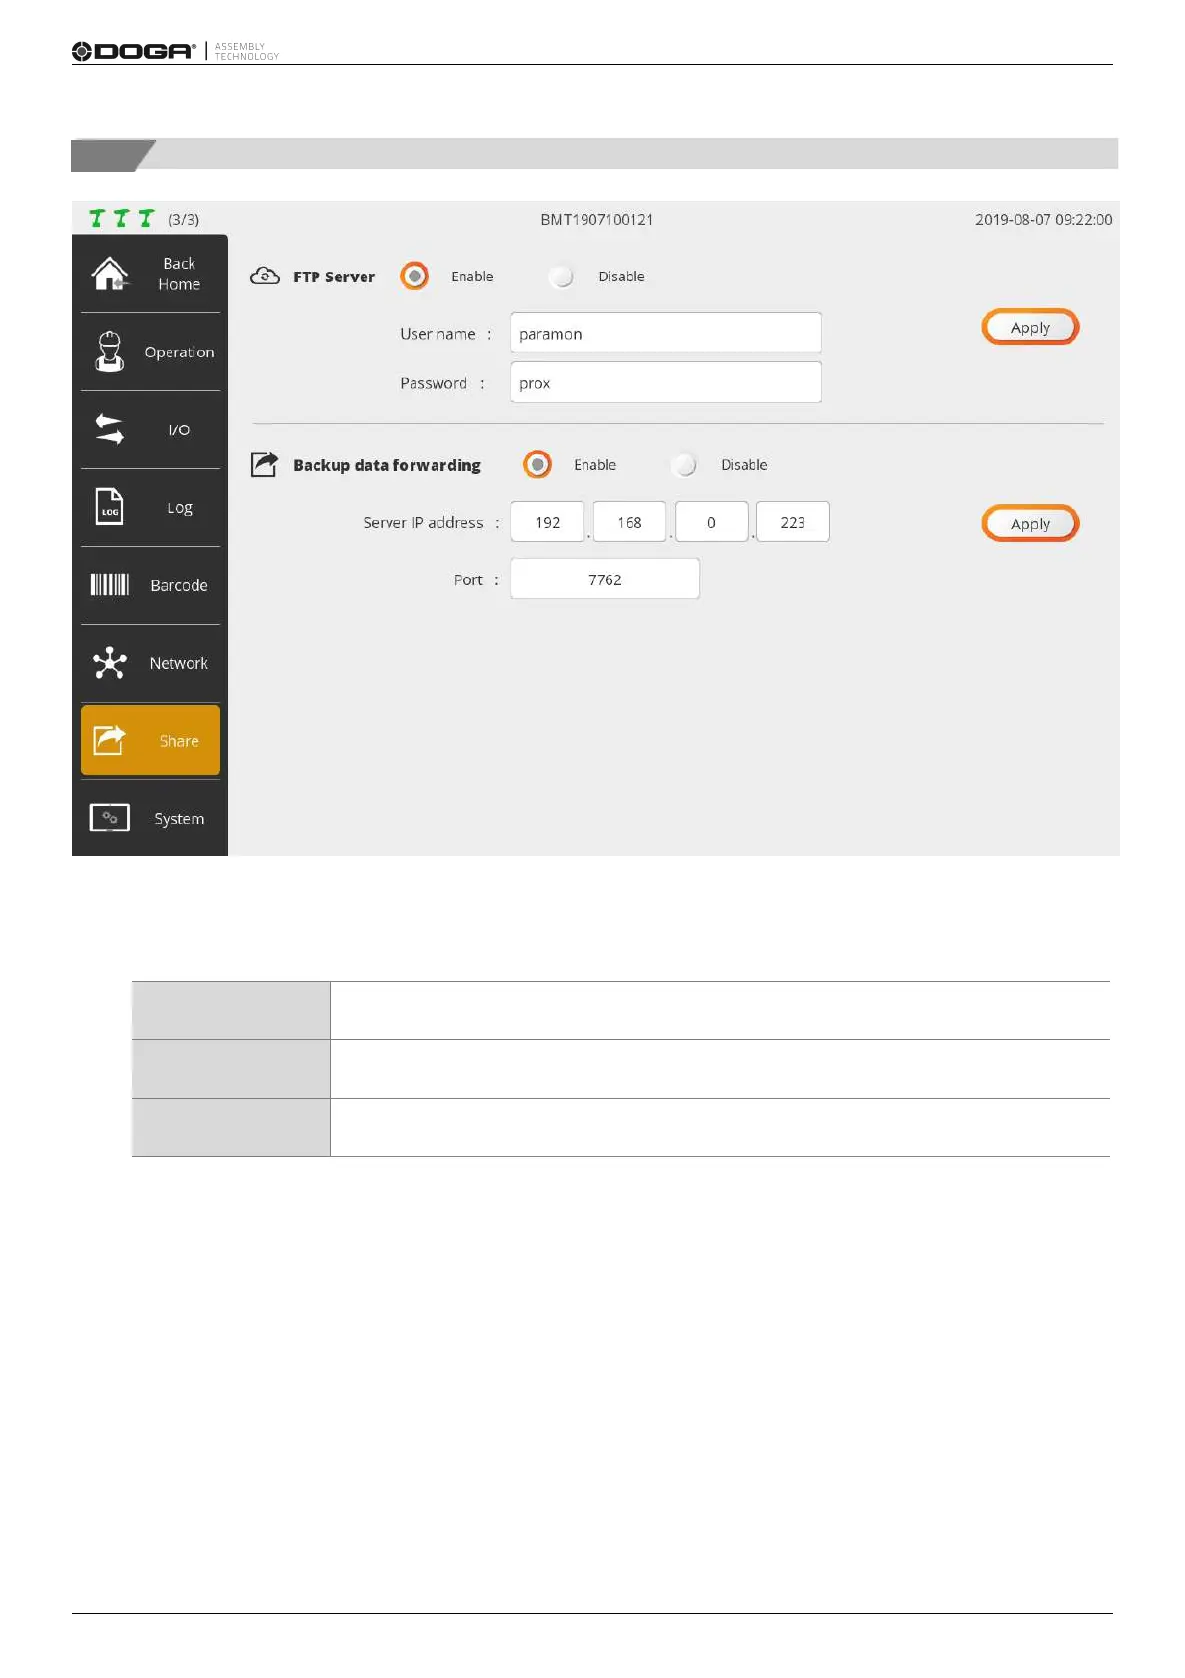The height and width of the screenshot is (1678, 1185).
Task: Select the I/O arrows icon
Action: click(109, 429)
